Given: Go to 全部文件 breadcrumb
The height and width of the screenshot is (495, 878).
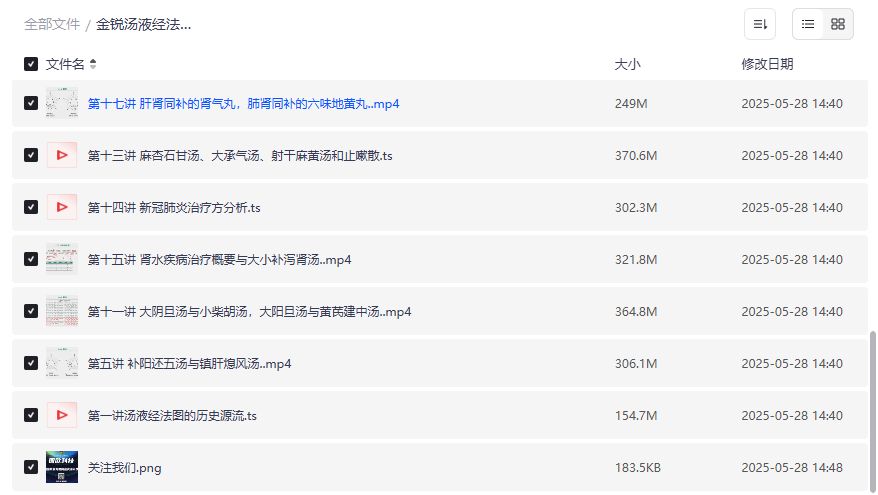Looking at the screenshot, I should coord(52,25).
